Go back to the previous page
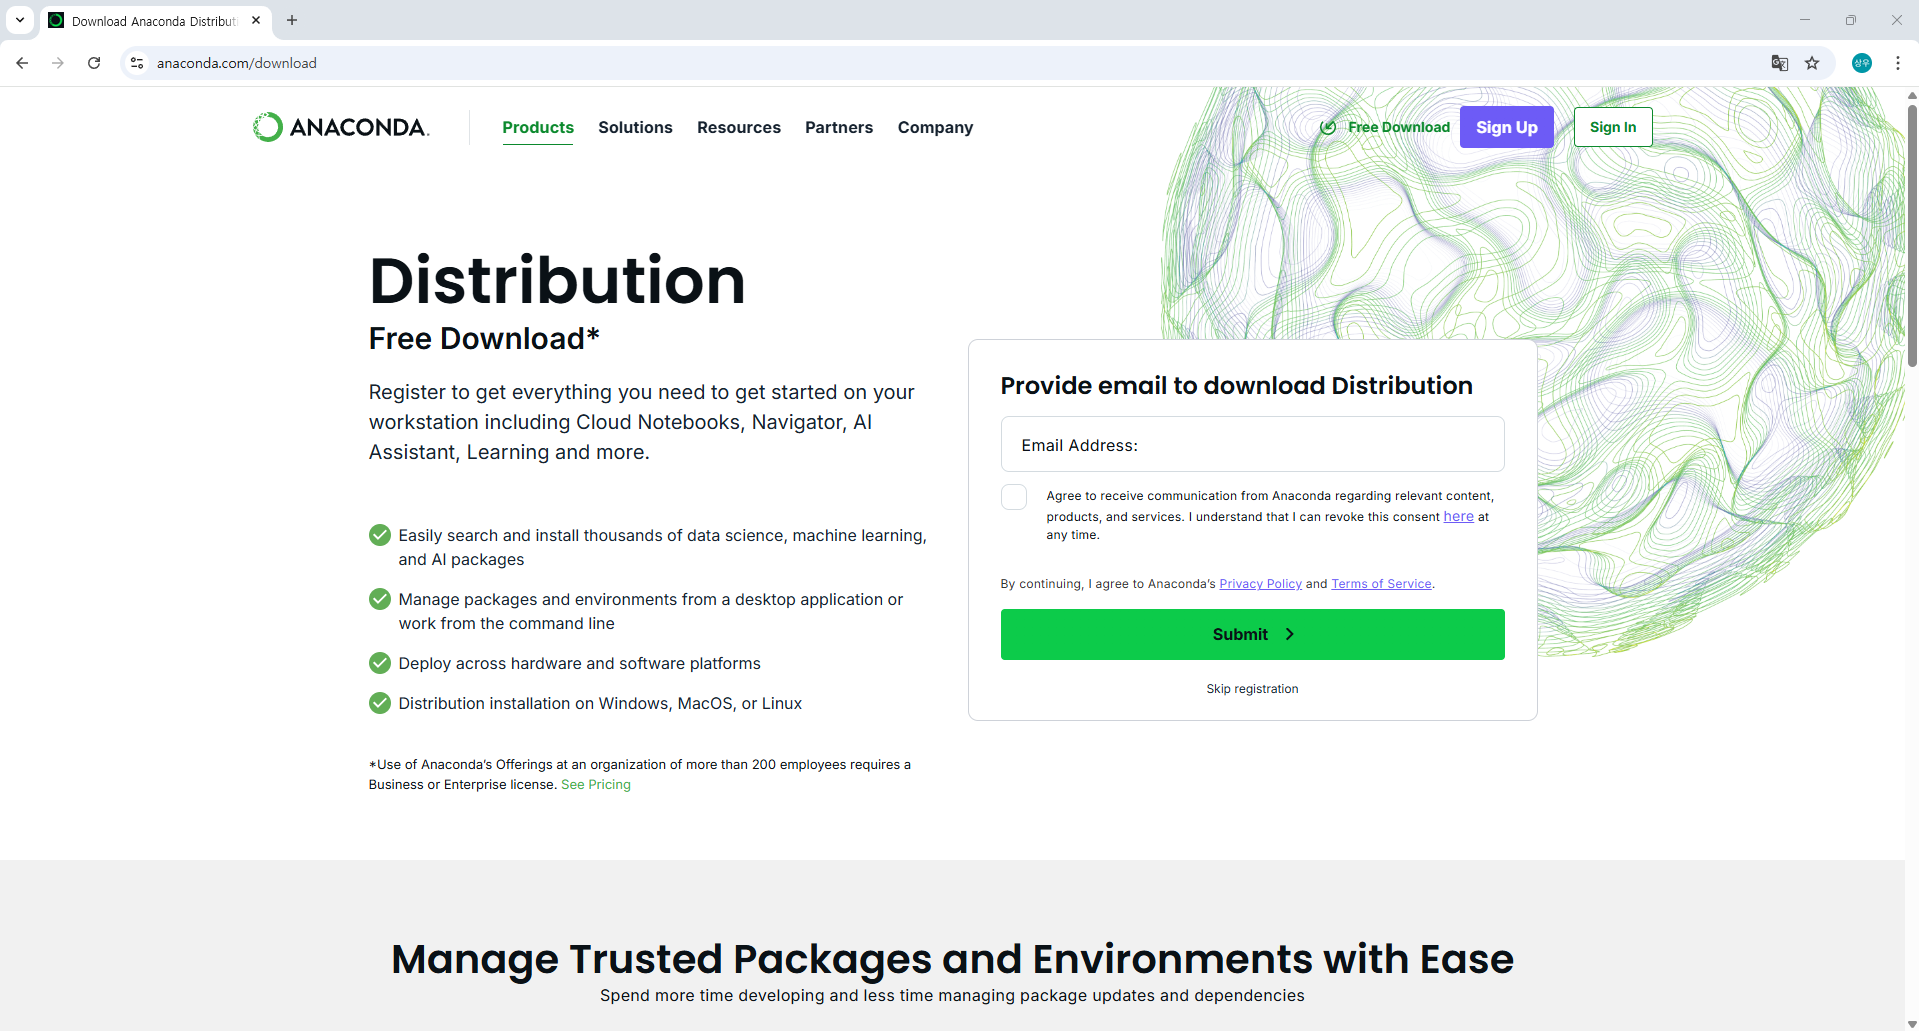This screenshot has width=1919, height=1031. pyautogui.click(x=22, y=63)
